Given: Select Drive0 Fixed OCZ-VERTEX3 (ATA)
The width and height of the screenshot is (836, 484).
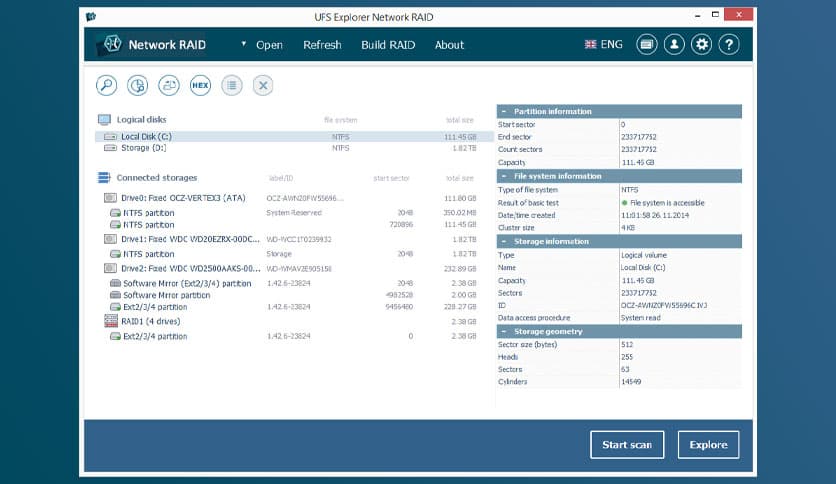Looking at the screenshot, I should coord(183,198).
